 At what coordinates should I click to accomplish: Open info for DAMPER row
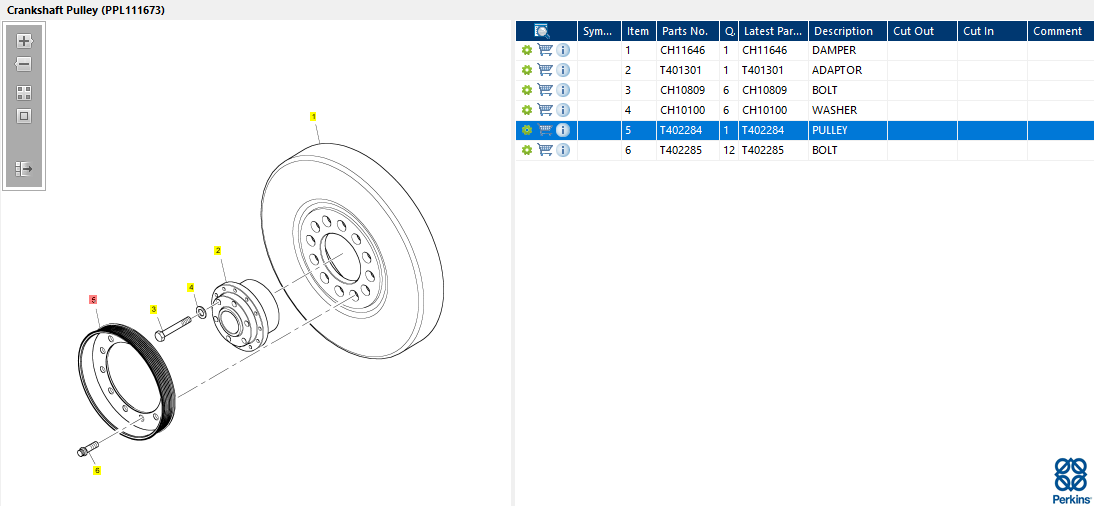click(x=563, y=50)
